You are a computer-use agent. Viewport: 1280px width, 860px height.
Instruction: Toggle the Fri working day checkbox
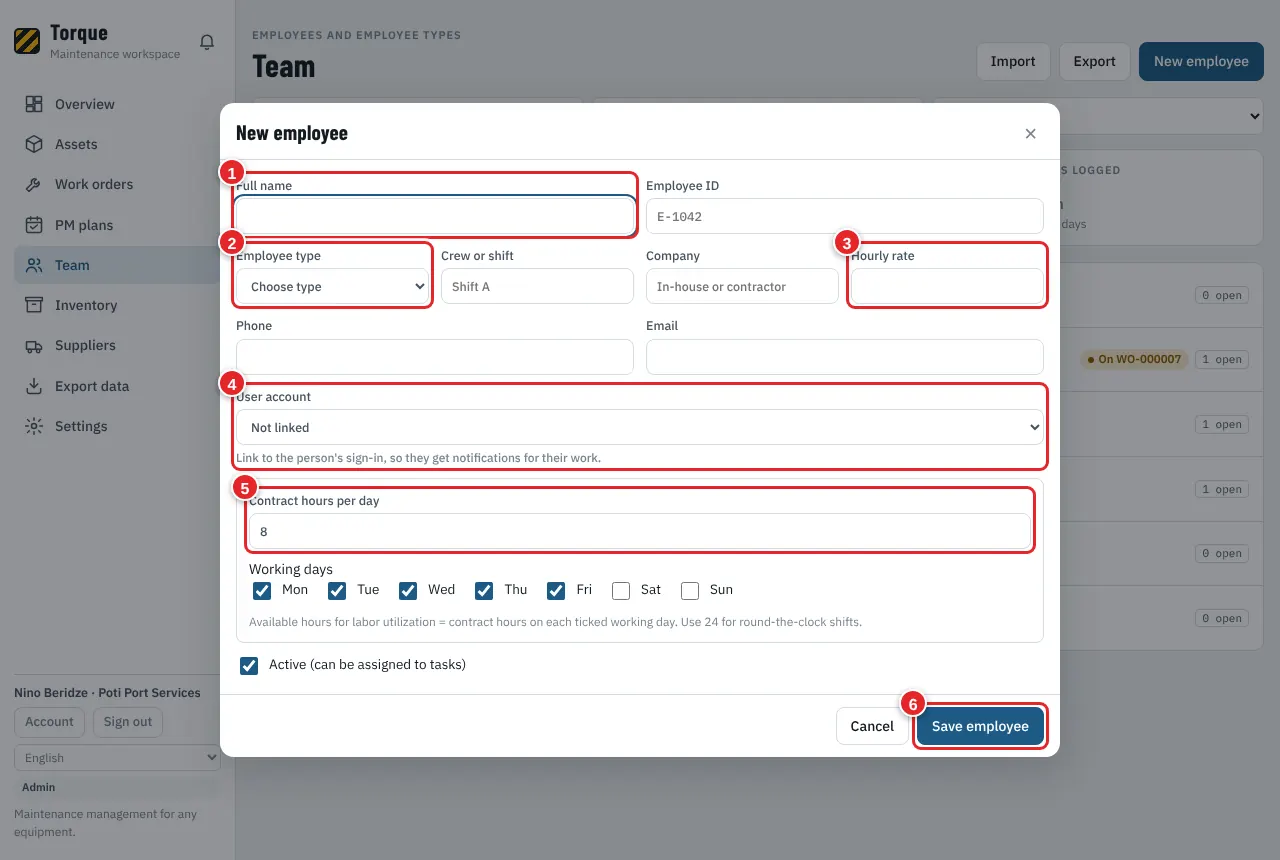coord(556,590)
